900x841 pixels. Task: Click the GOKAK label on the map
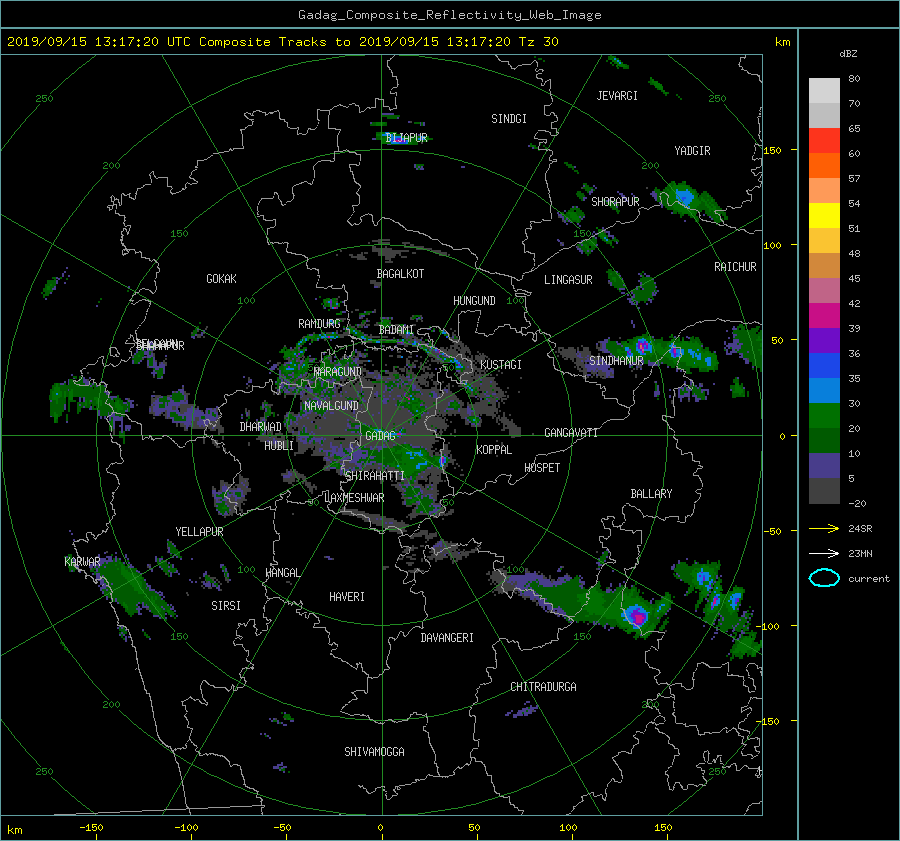click(221, 278)
